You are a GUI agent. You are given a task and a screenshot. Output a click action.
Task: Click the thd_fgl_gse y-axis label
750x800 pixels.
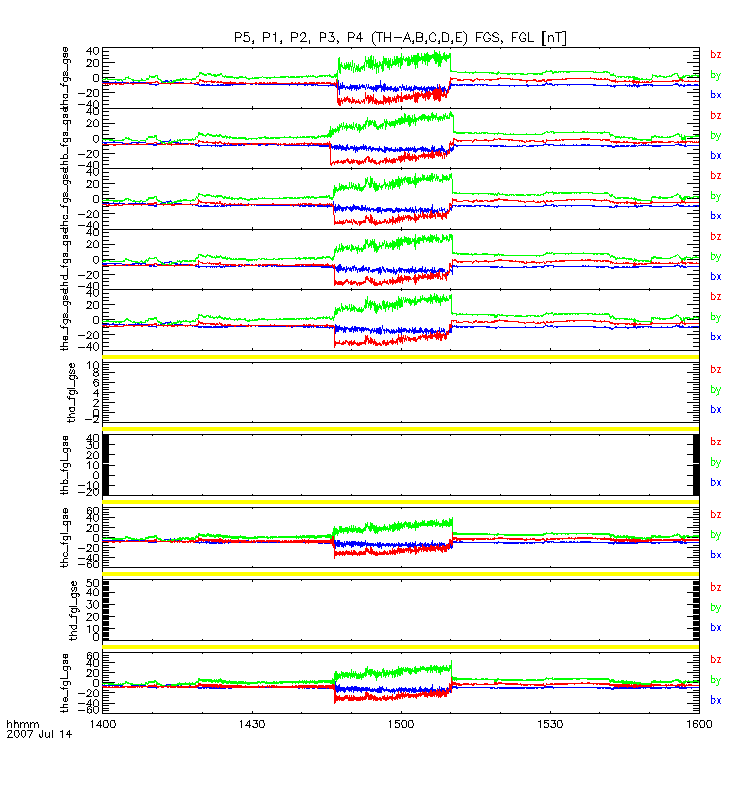tap(73, 610)
